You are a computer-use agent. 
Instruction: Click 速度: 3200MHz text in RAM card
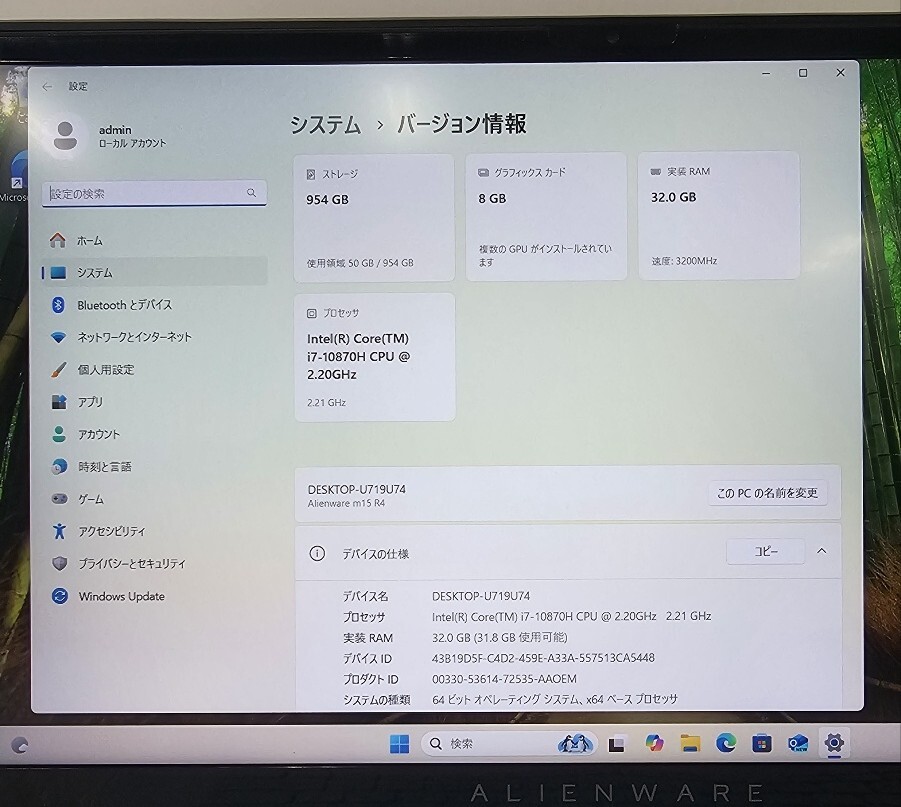point(684,261)
